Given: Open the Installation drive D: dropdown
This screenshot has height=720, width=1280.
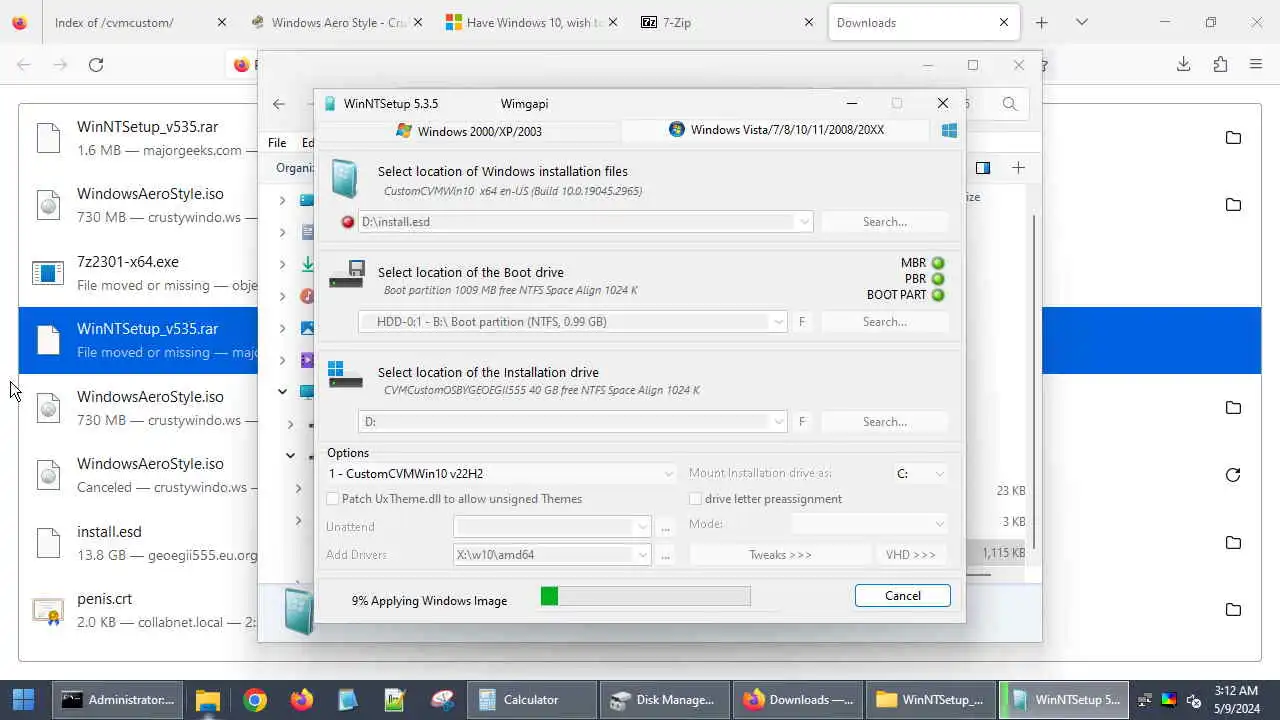Looking at the screenshot, I should click(x=778, y=422).
